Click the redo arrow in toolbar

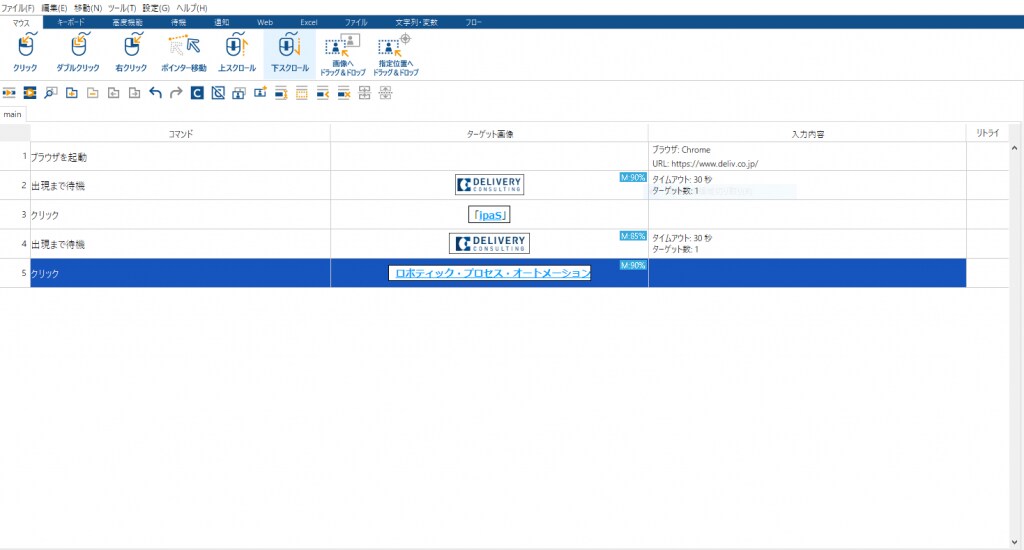[x=176, y=93]
